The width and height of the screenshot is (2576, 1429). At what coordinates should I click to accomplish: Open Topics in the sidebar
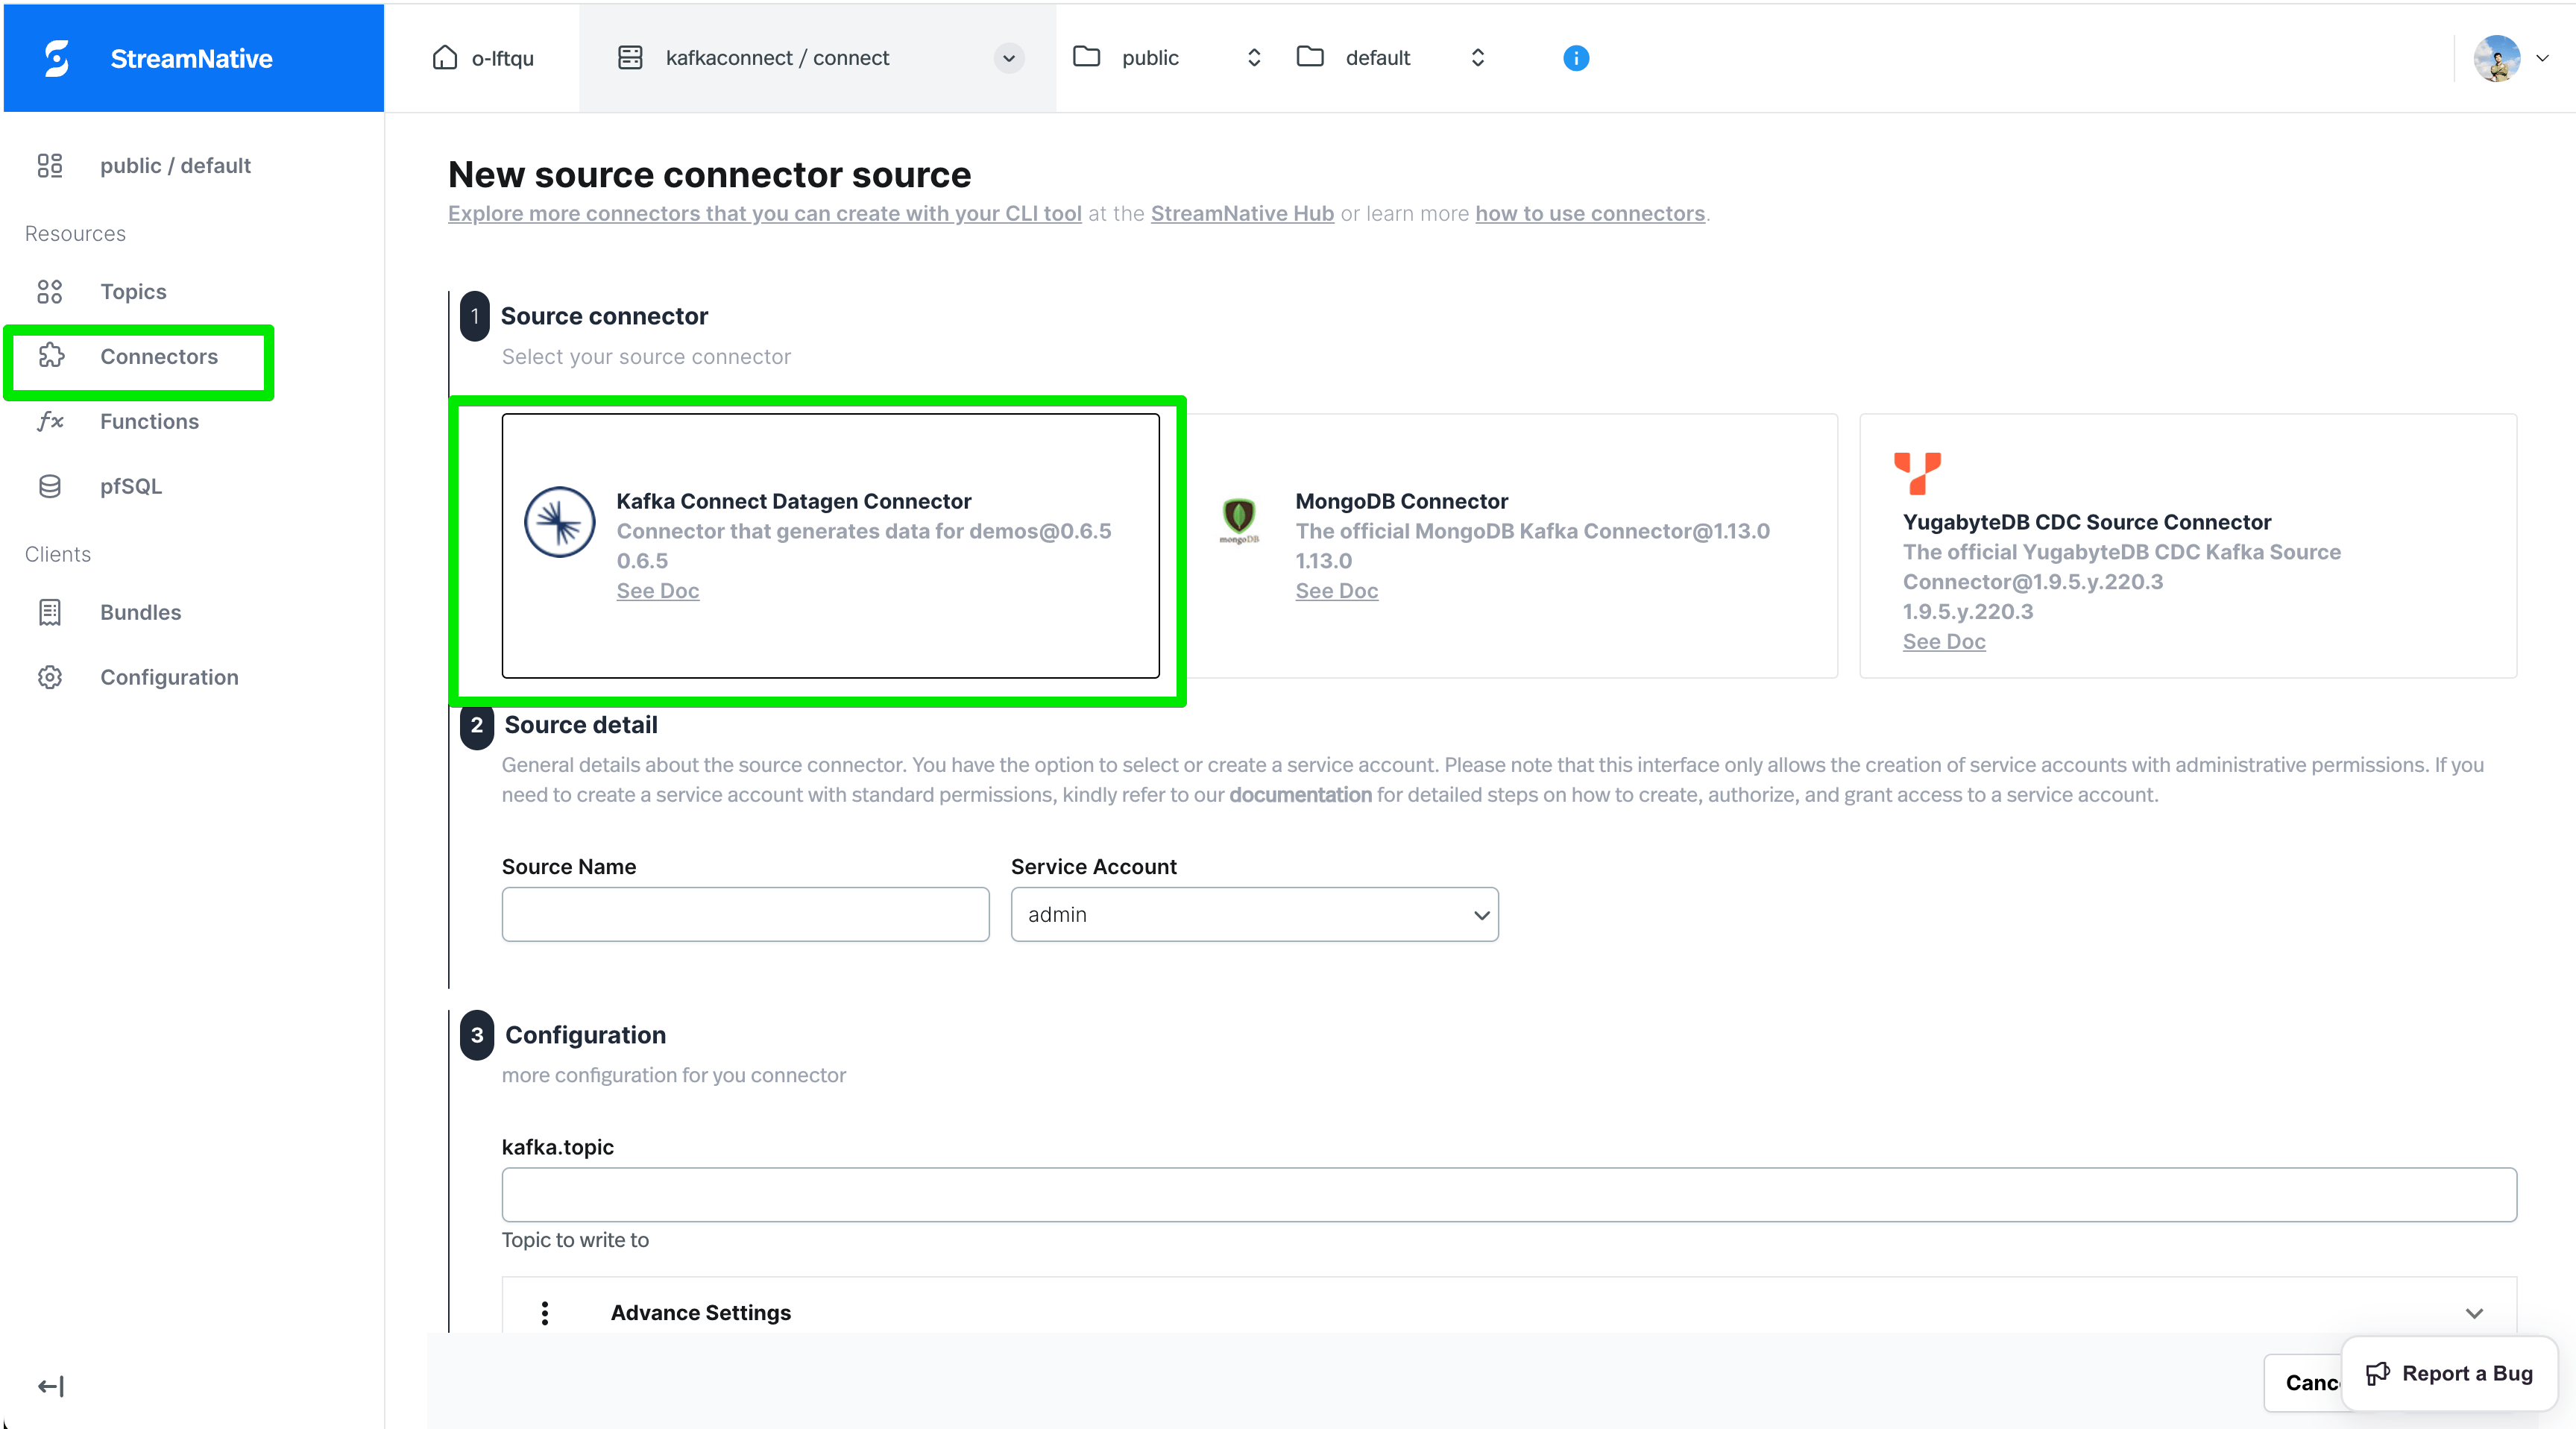pos(133,291)
